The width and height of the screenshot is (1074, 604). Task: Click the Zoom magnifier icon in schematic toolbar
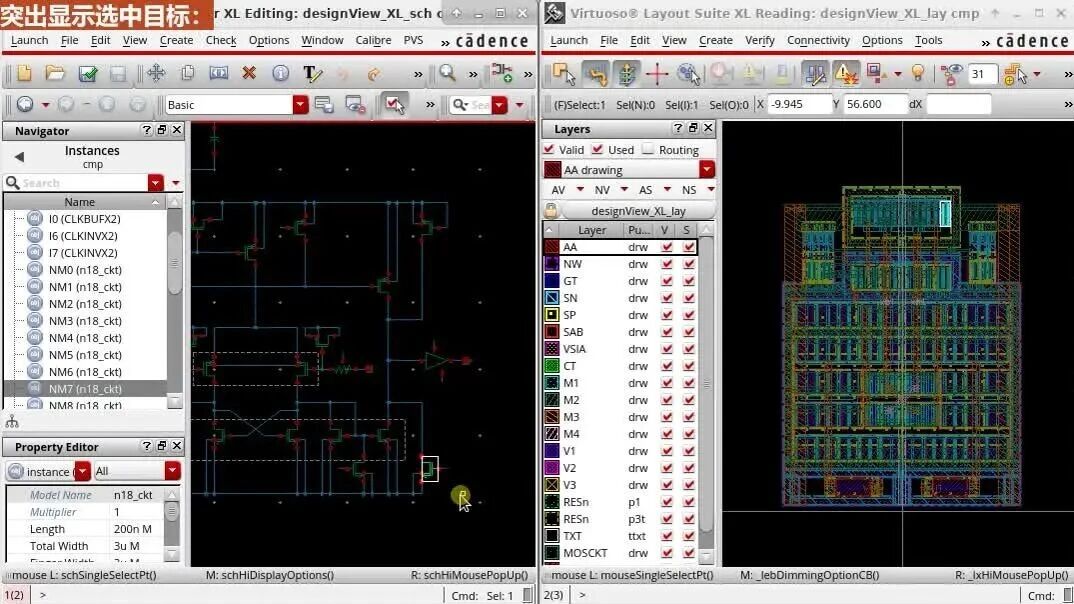point(447,73)
